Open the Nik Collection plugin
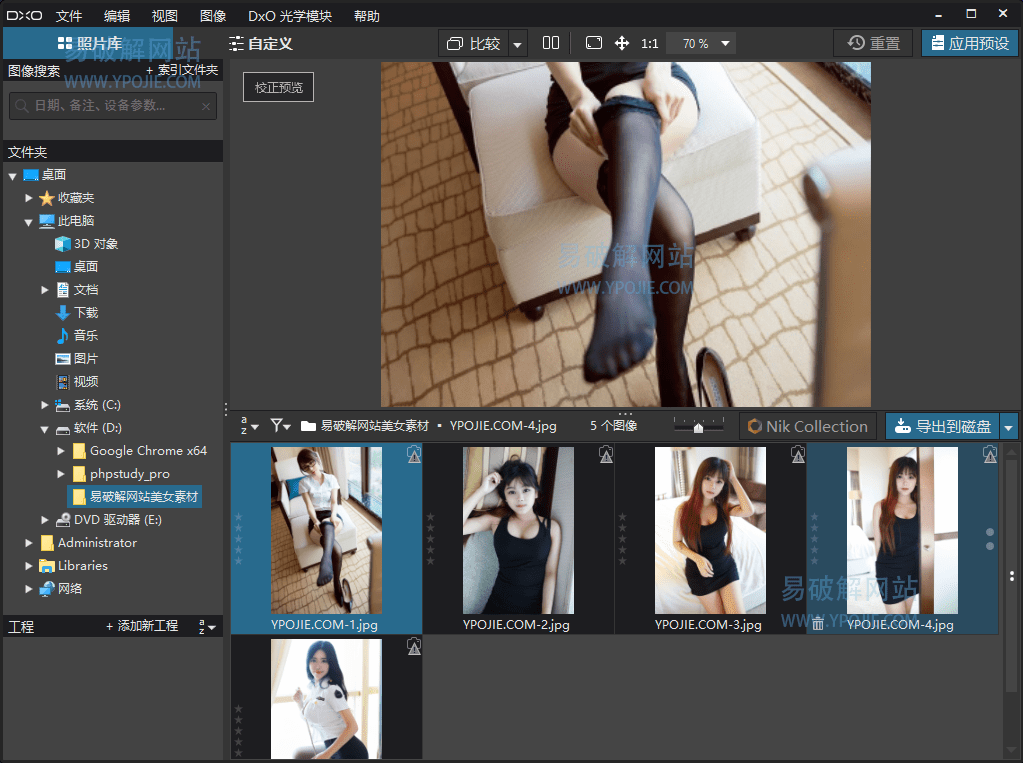Screen dimensions: 1023x763 point(808,425)
